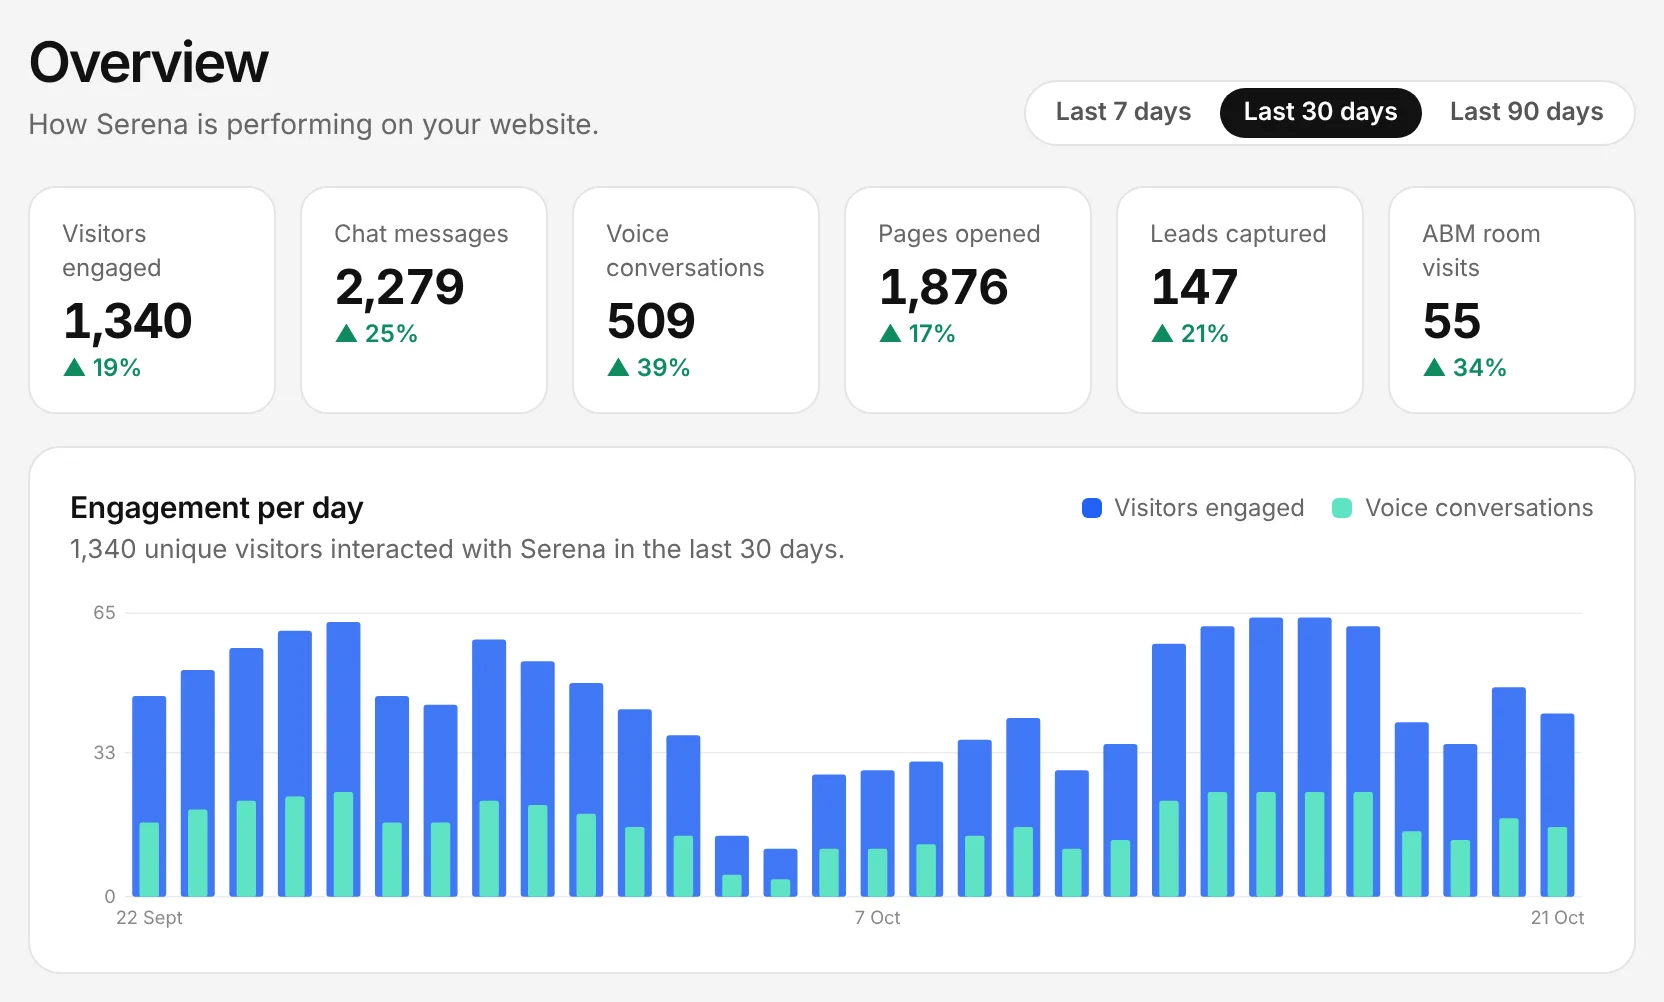Click the 21 Oct axis label
The width and height of the screenshot is (1664, 1002).
(1557, 918)
